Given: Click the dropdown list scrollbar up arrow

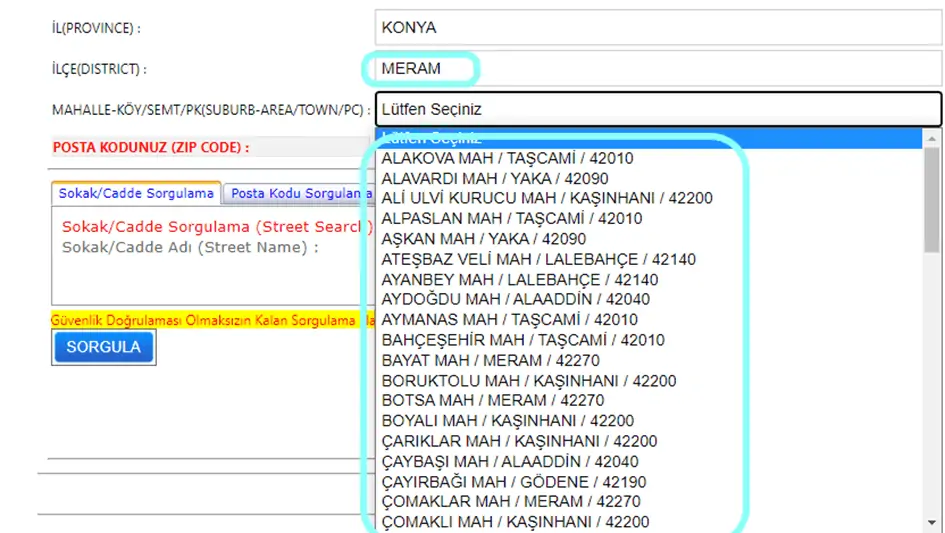Looking at the screenshot, I should 932,139.
